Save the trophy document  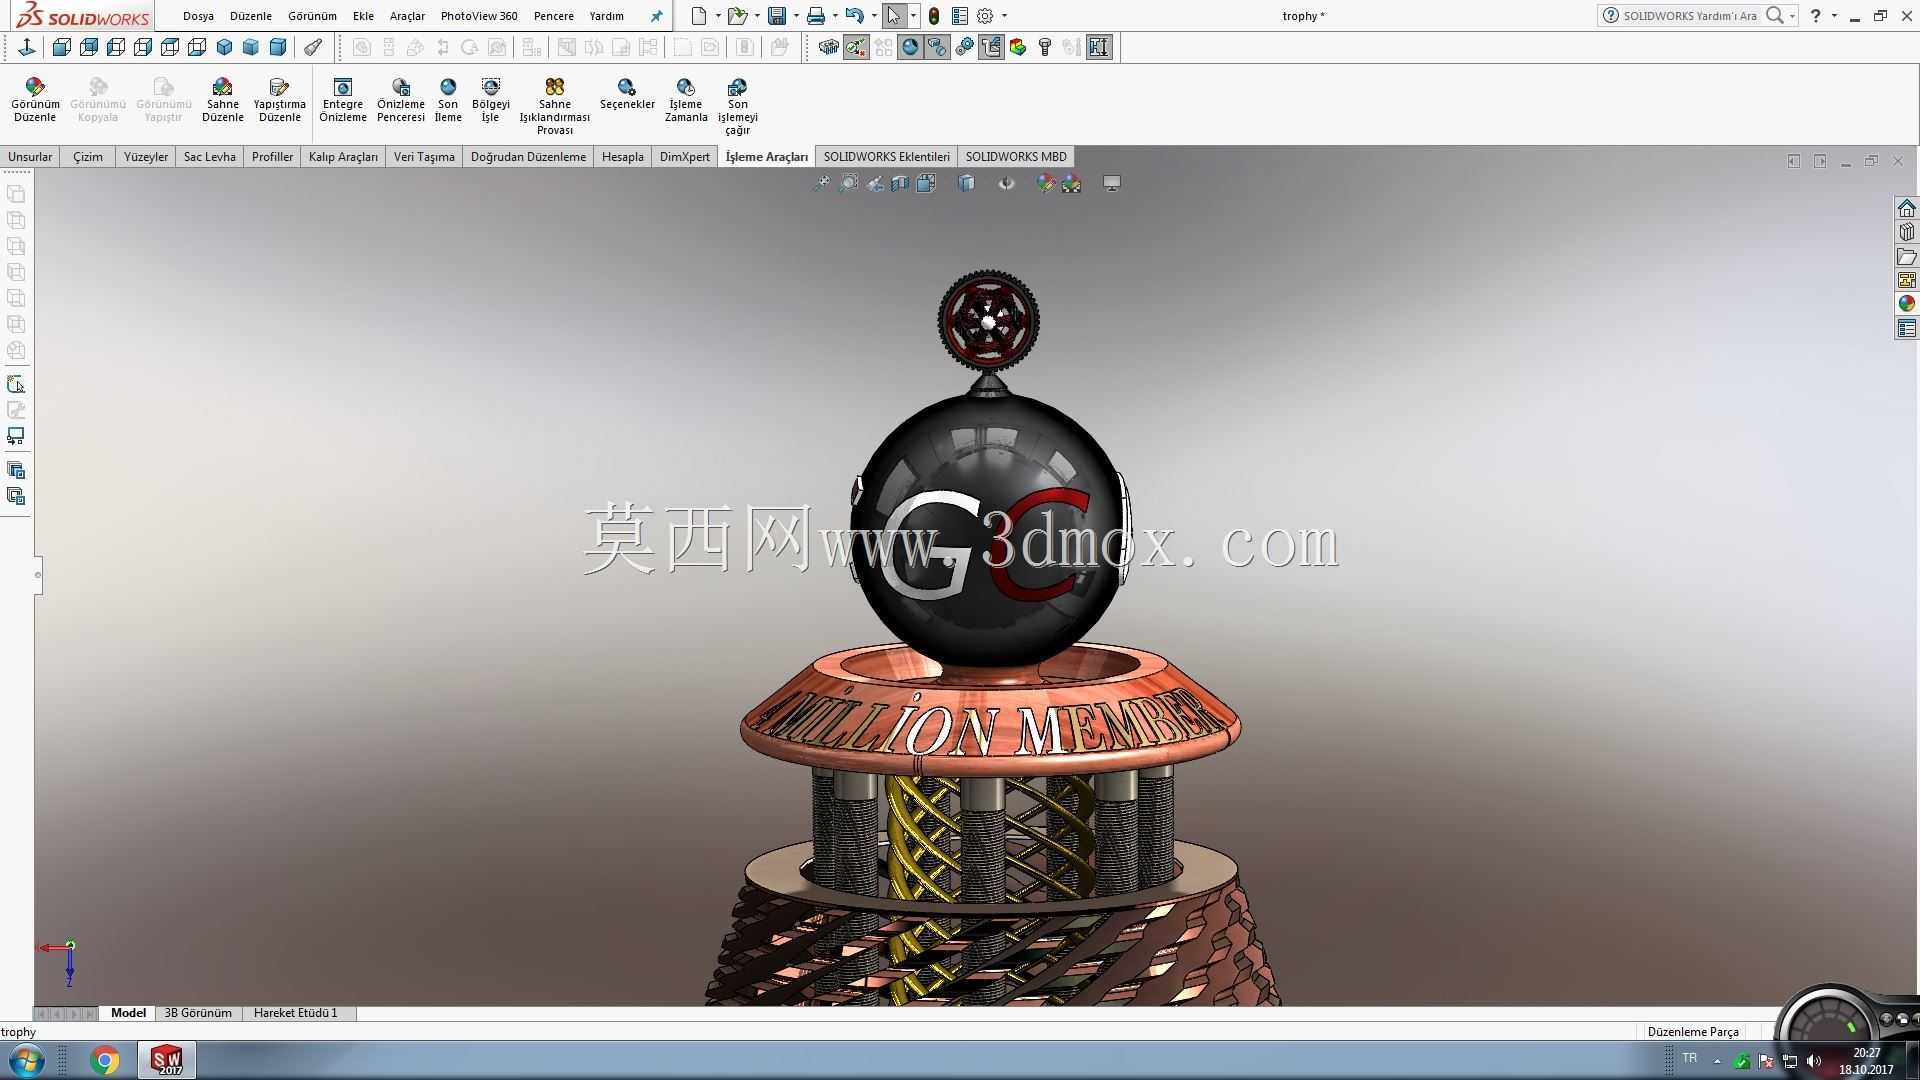(x=776, y=16)
